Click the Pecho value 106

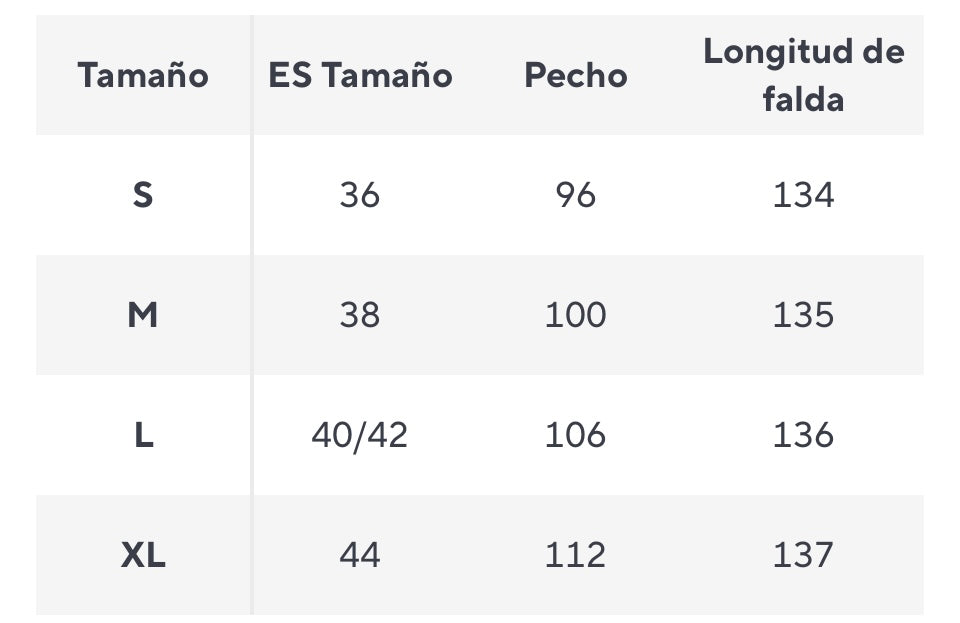pos(576,435)
